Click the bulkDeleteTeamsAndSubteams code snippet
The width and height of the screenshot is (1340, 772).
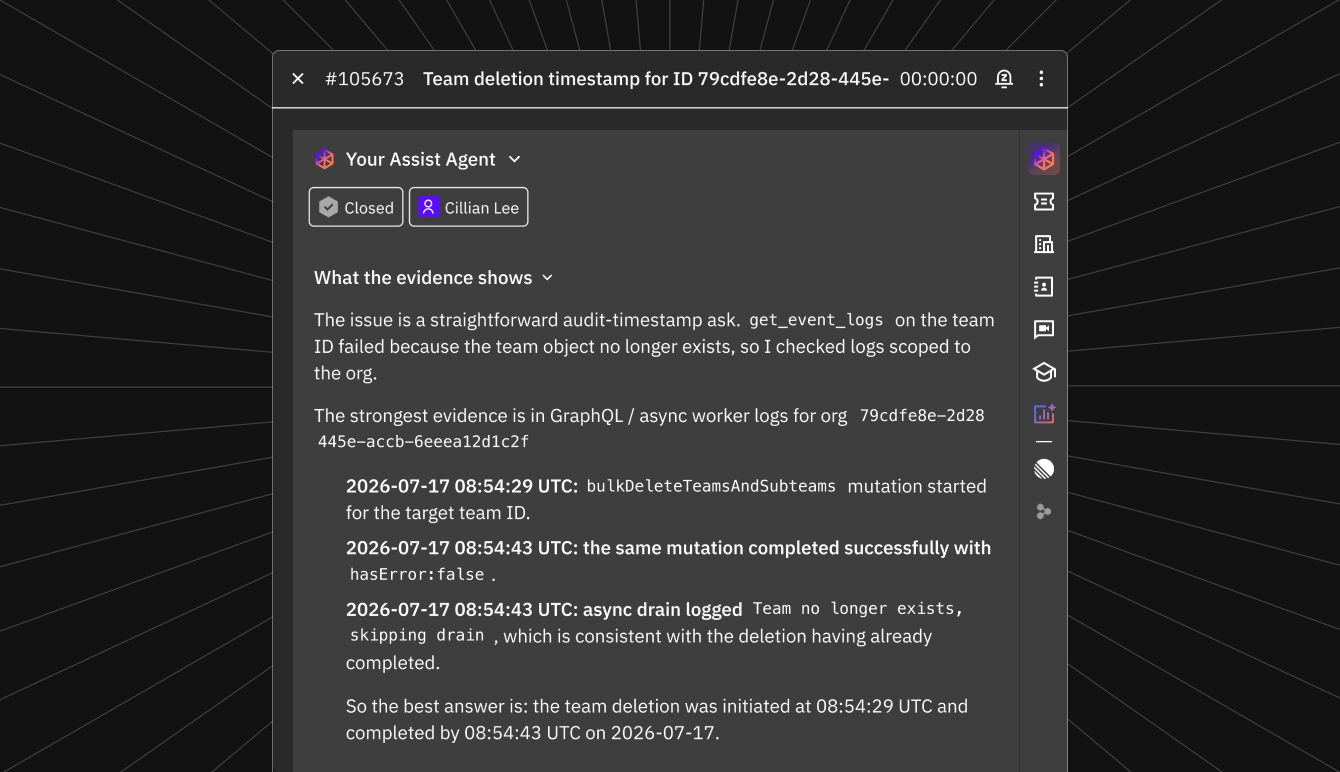(x=711, y=486)
